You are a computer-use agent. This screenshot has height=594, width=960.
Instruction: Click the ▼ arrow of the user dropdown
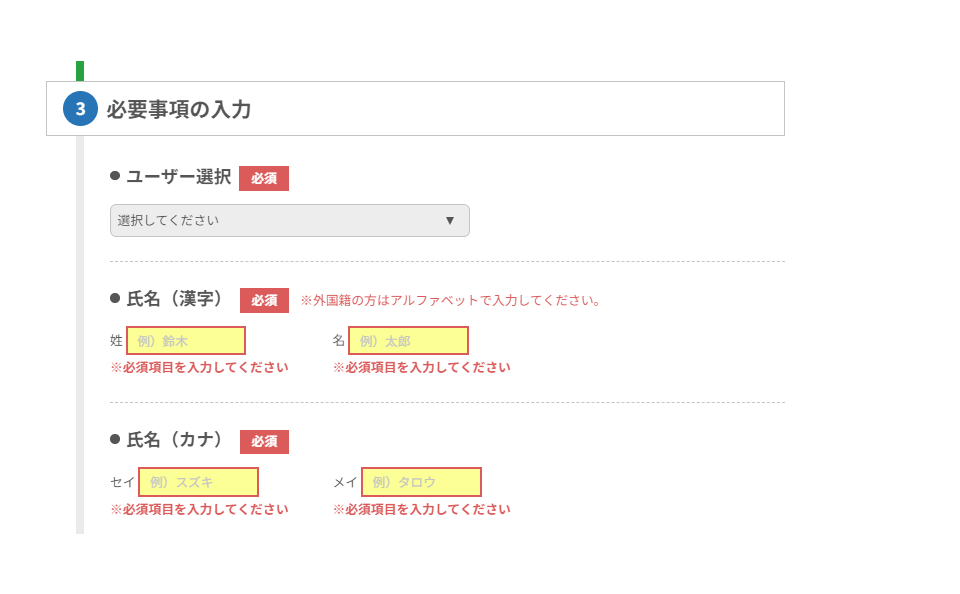click(x=450, y=220)
